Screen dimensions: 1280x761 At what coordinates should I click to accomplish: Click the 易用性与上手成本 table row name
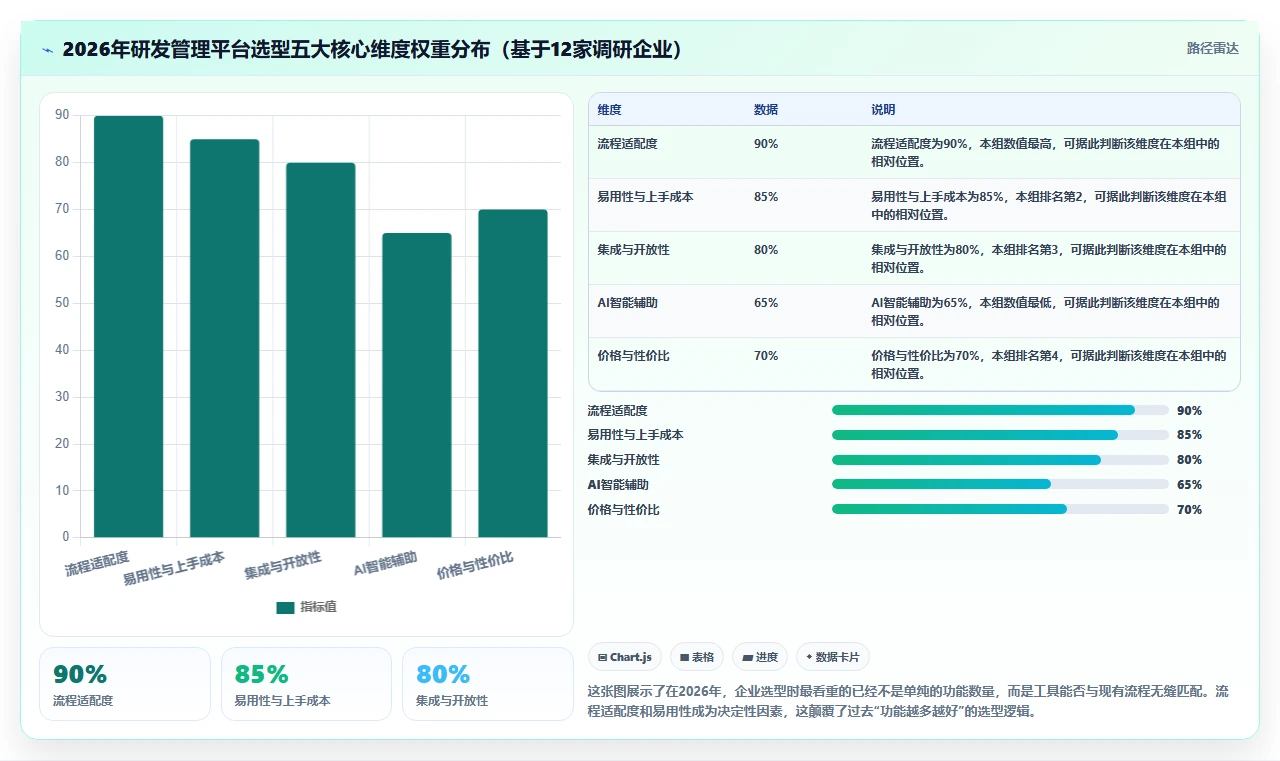645,197
